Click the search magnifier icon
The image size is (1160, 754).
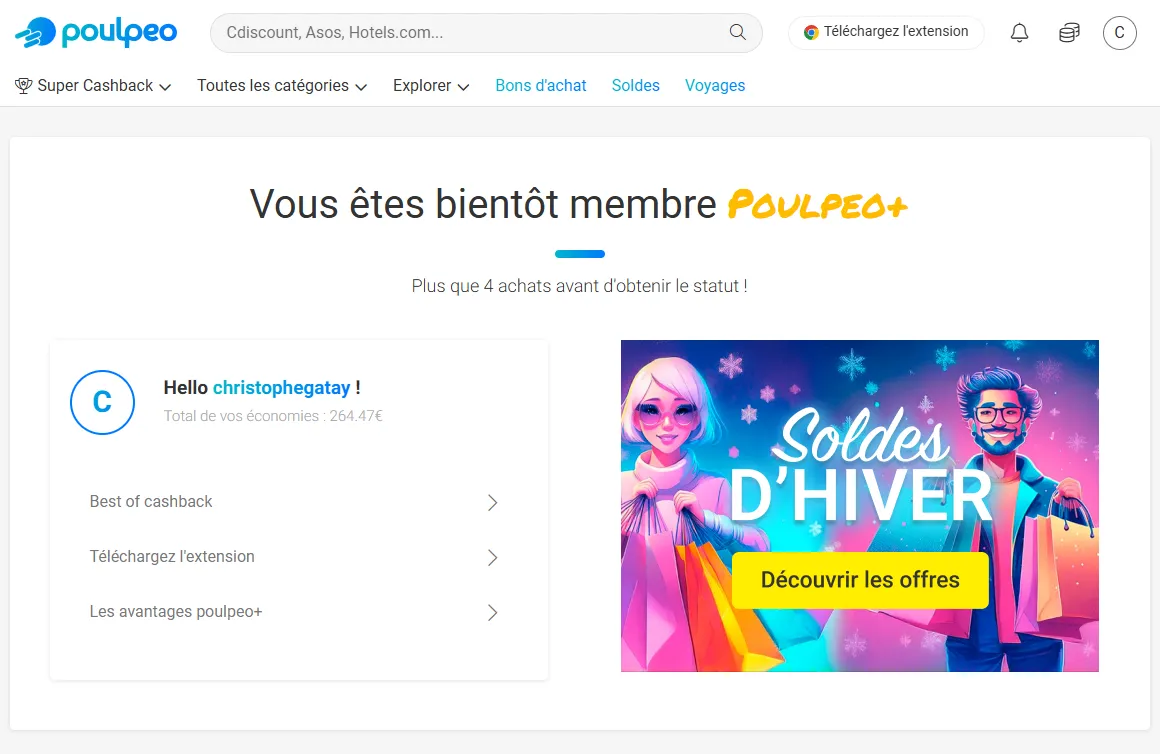(738, 32)
